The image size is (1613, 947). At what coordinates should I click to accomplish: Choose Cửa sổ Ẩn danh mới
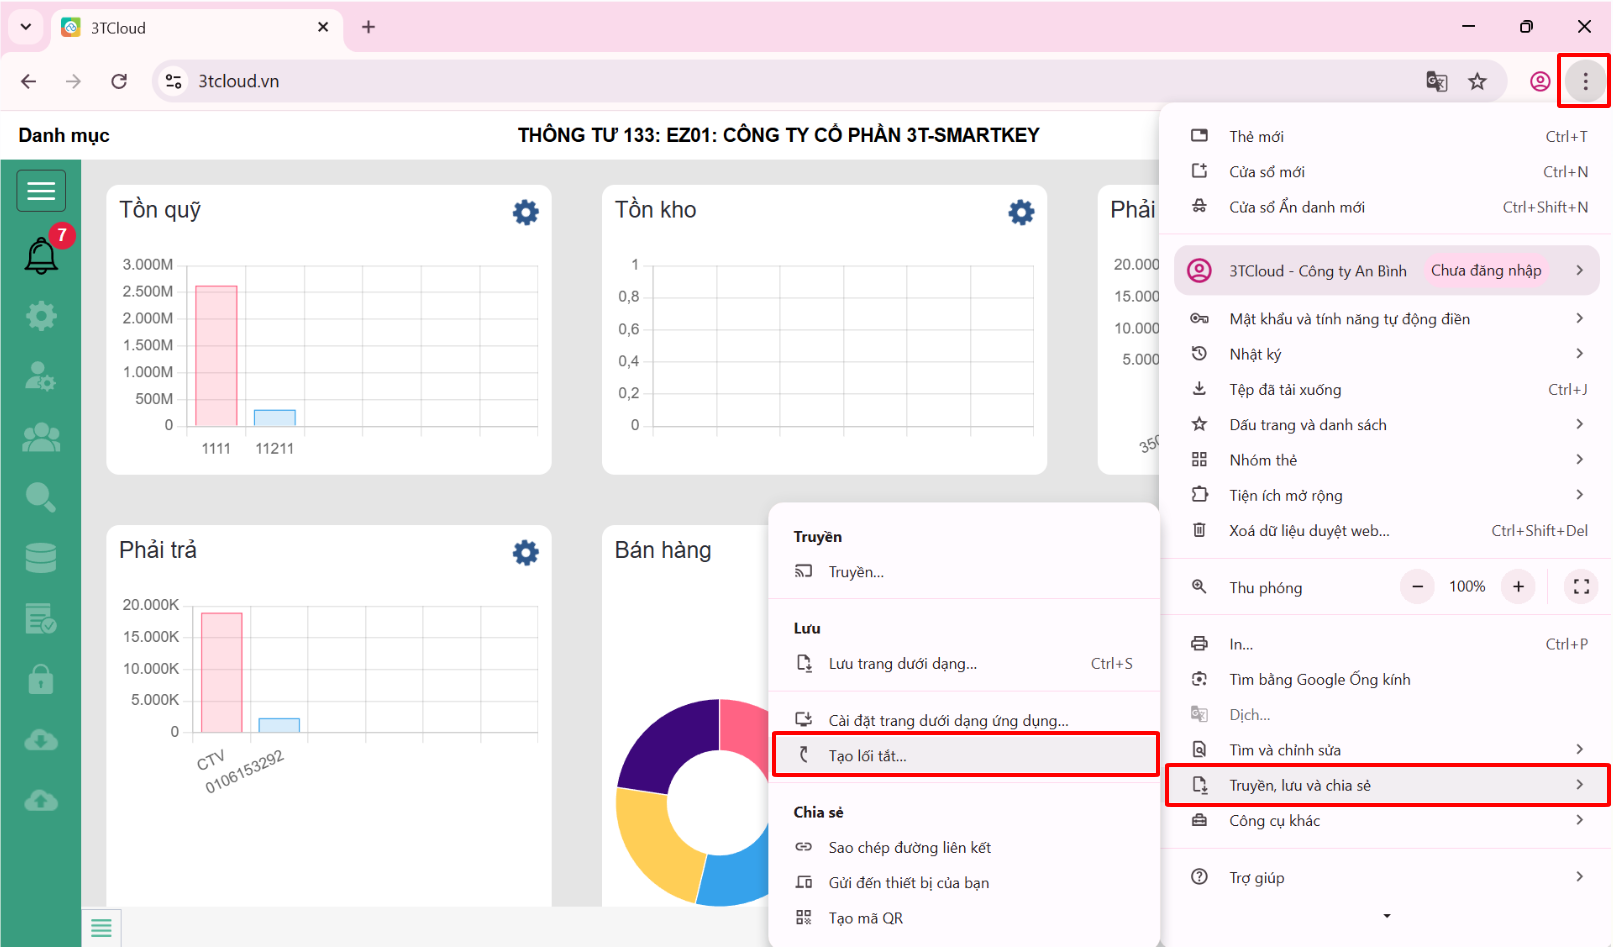click(x=1297, y=207)
